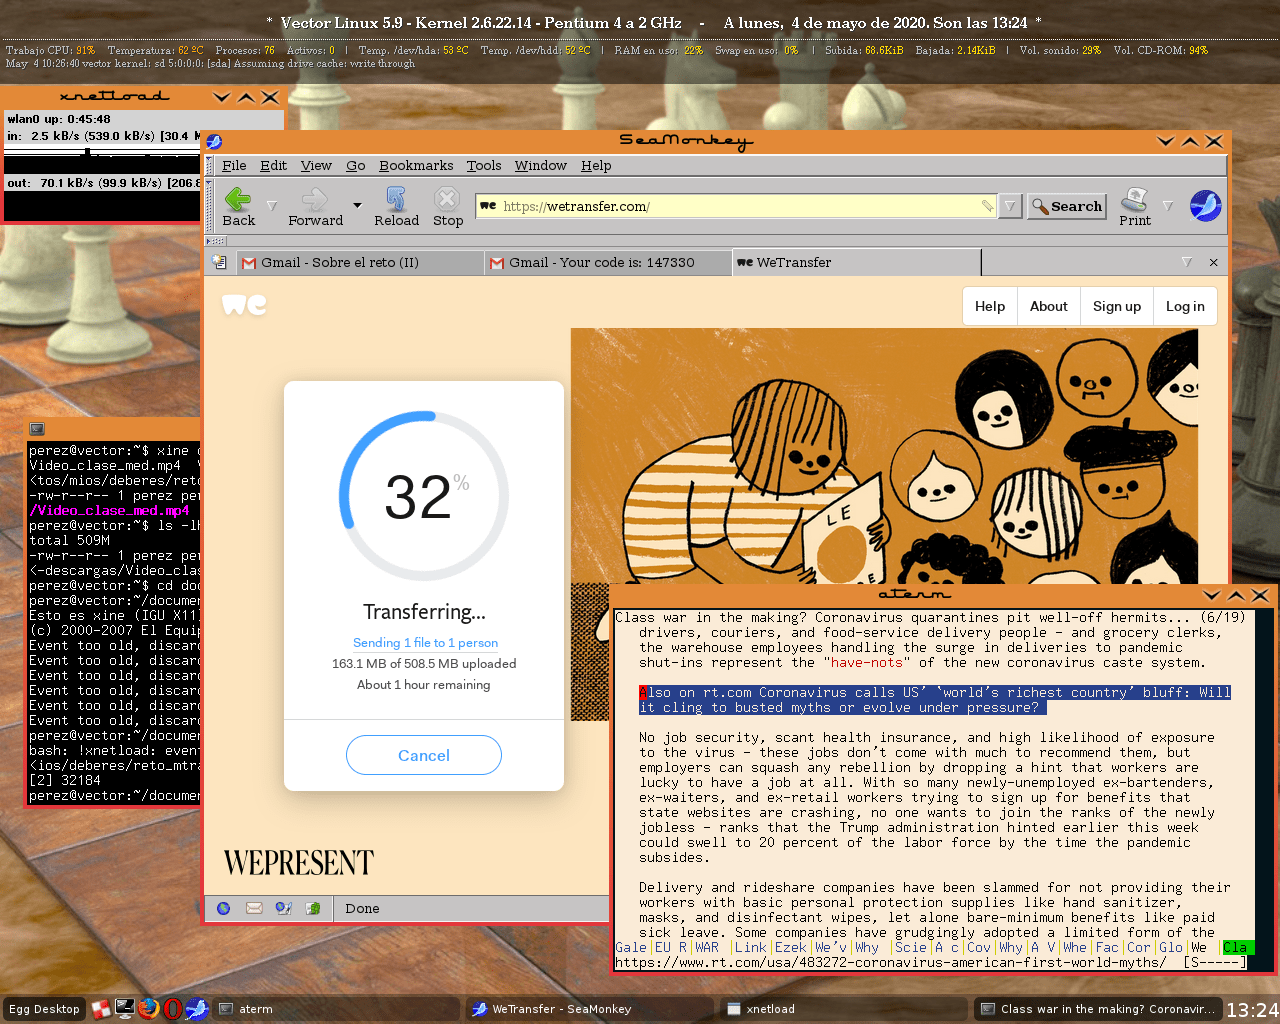Screen dimensions: 1280x1024
Task: Click 'Sending 1 file to 1 person' link
Action: [425, 643]
